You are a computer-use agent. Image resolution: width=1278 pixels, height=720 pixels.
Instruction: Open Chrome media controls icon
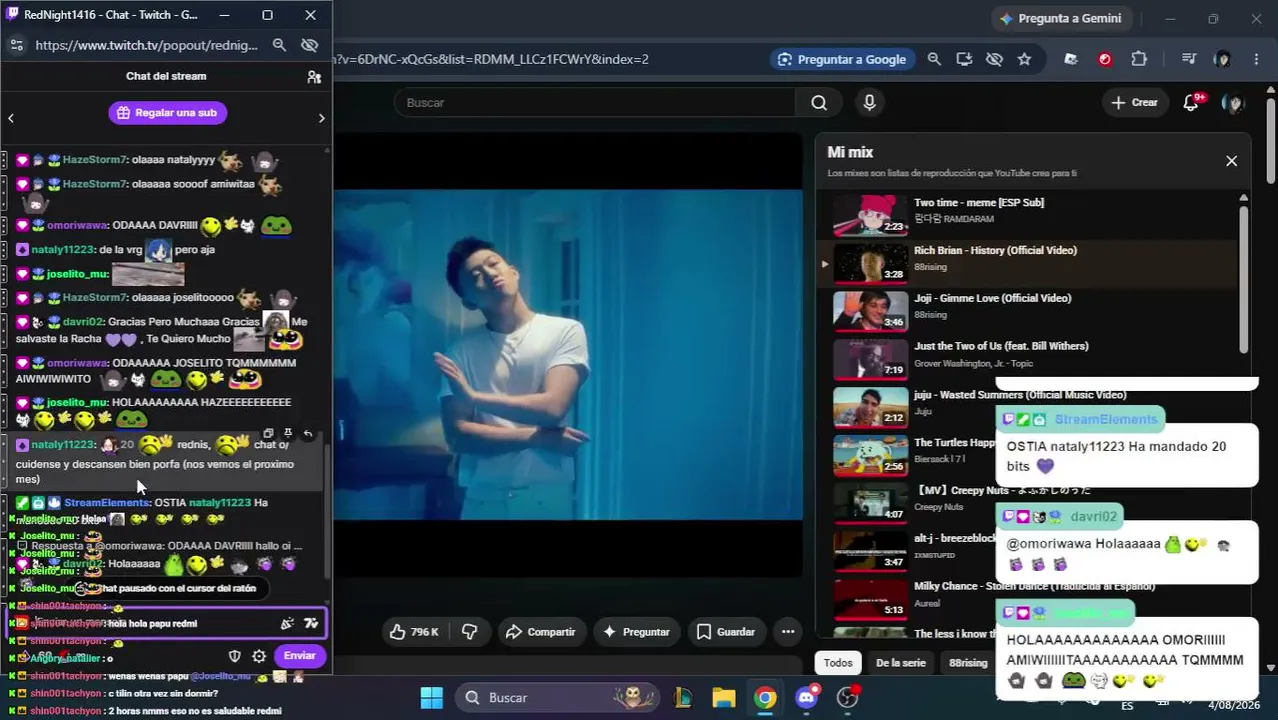pyautogui.click(x=1188, y=59)
